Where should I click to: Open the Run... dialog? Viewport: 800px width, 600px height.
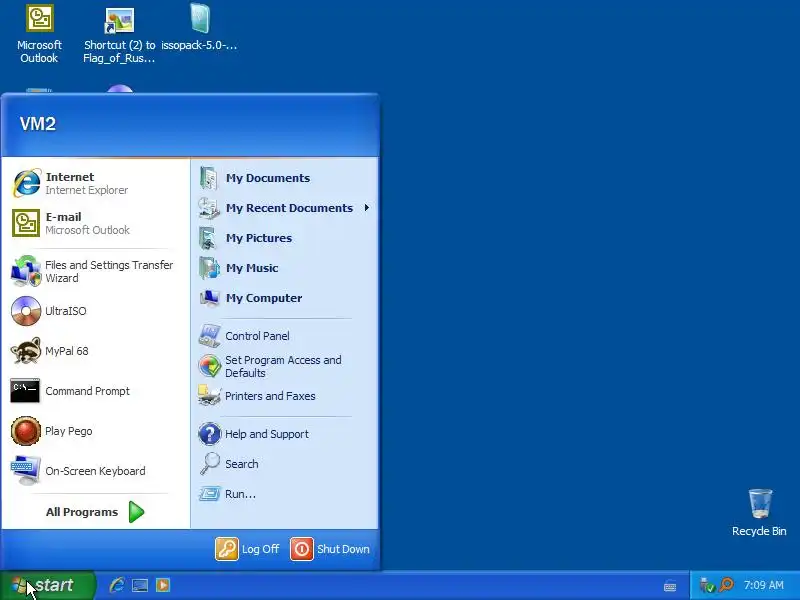(285, 494)
